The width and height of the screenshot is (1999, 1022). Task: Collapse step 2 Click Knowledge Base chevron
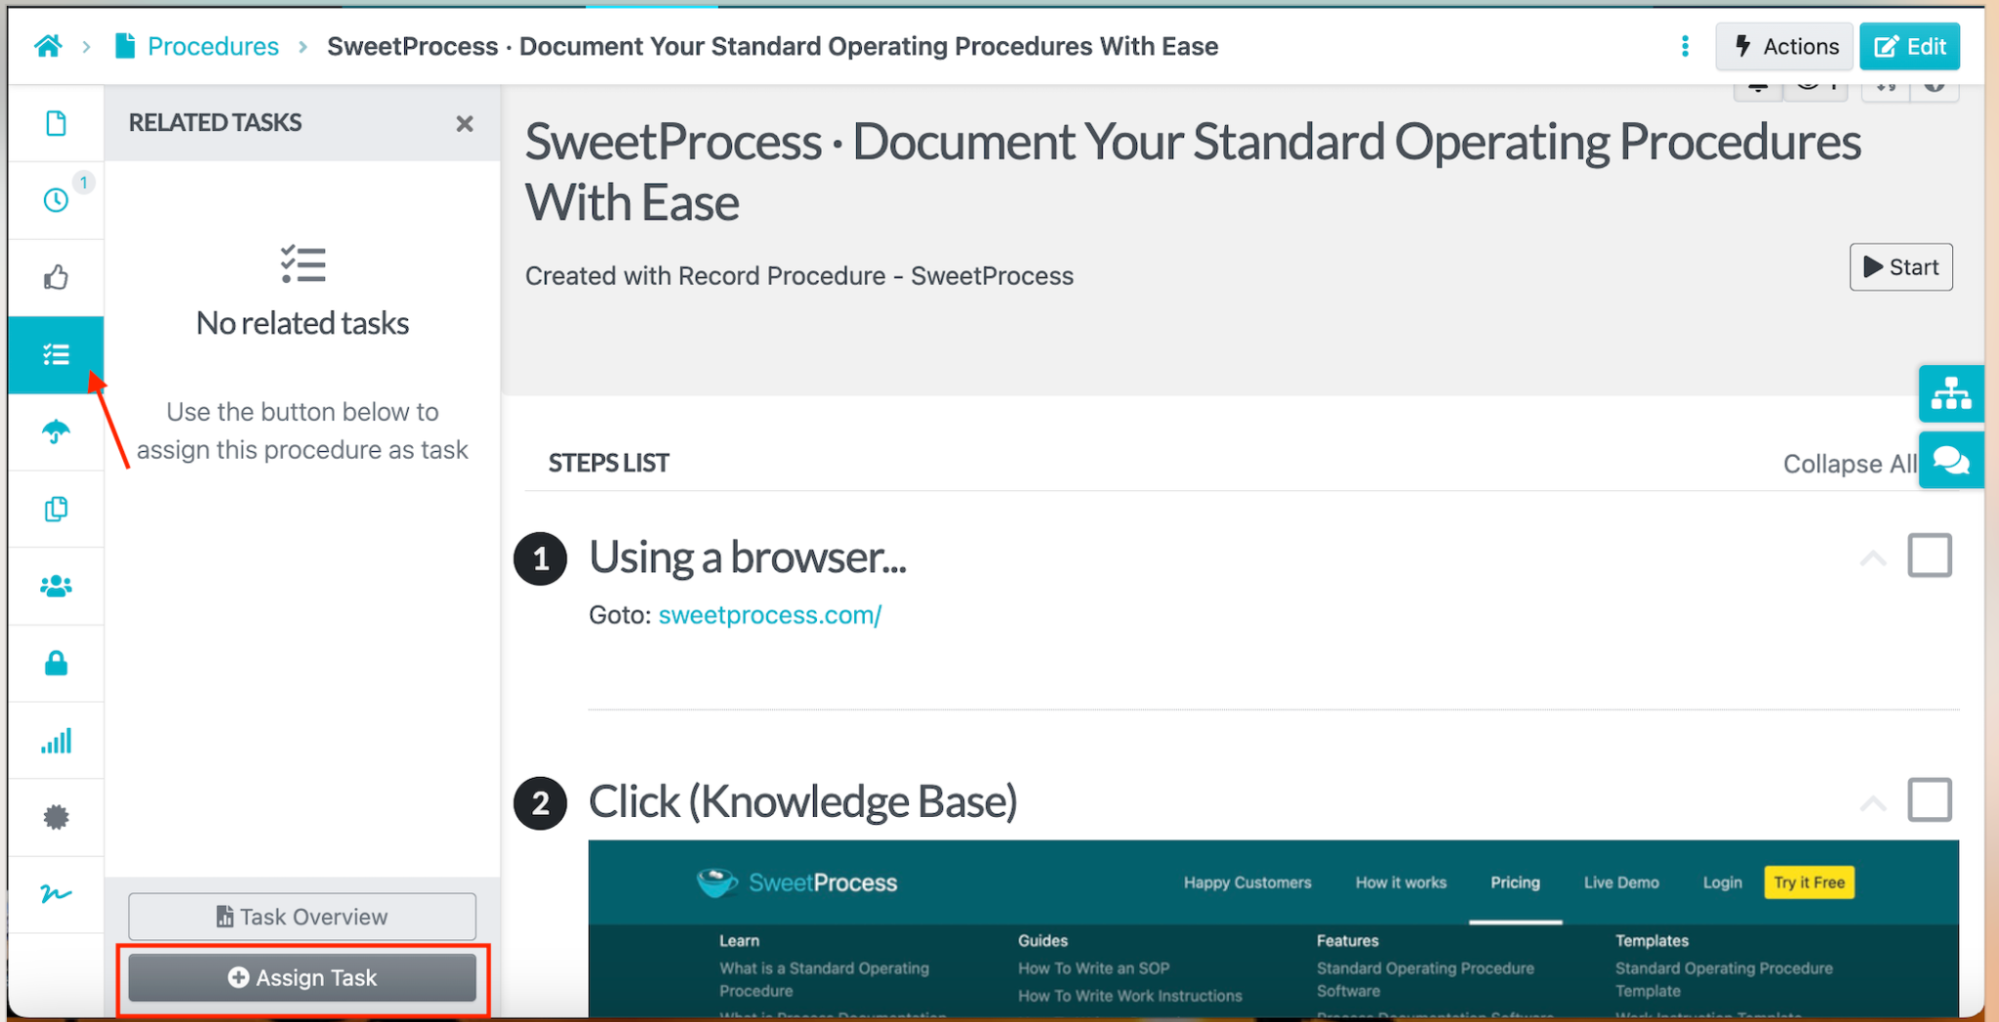pyautogui.click(x=1872, y=803)
